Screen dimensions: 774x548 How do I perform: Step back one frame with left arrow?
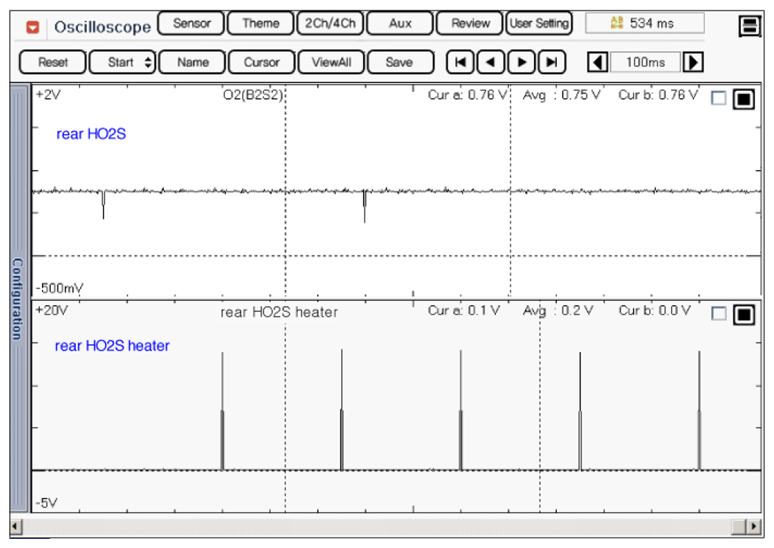(490, 62)
